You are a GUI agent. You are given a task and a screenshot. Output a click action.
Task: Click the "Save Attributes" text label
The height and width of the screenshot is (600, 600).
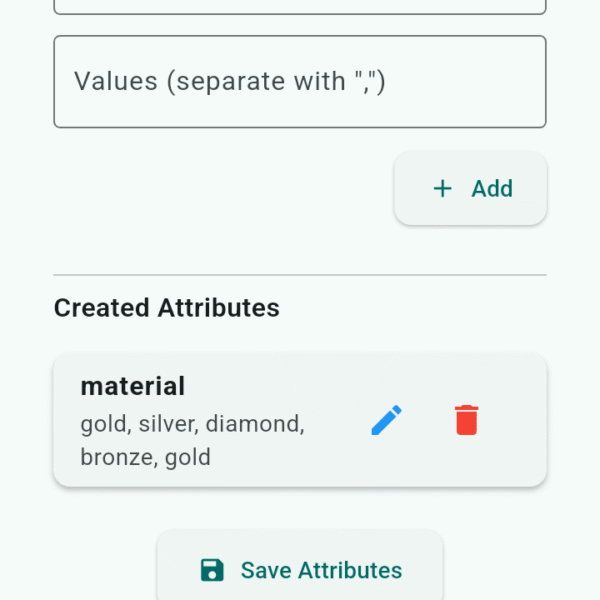click(321, 571)
